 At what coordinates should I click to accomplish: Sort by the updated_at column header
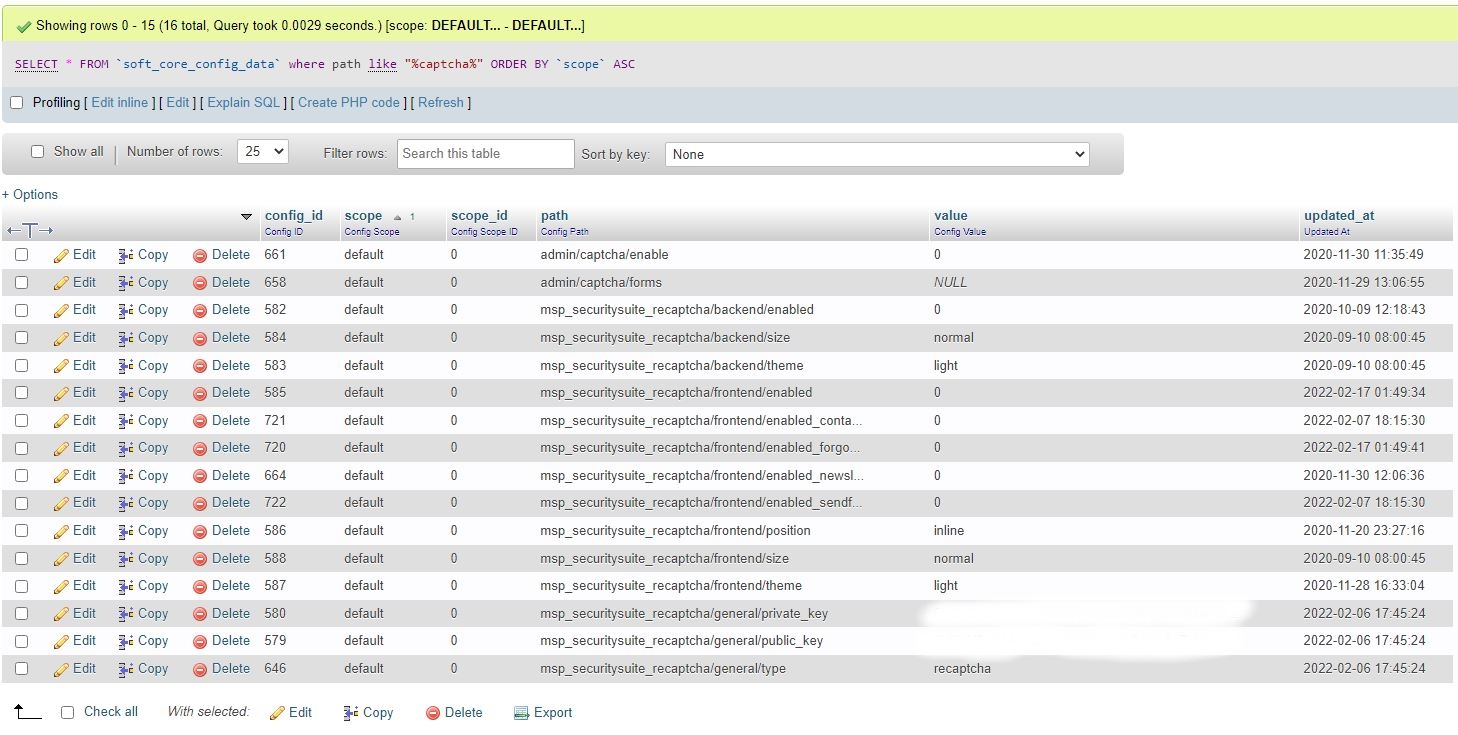1338,215
